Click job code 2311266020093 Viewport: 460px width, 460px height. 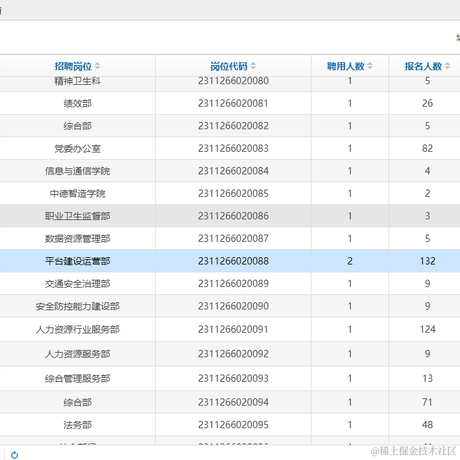tap(233, 378)
